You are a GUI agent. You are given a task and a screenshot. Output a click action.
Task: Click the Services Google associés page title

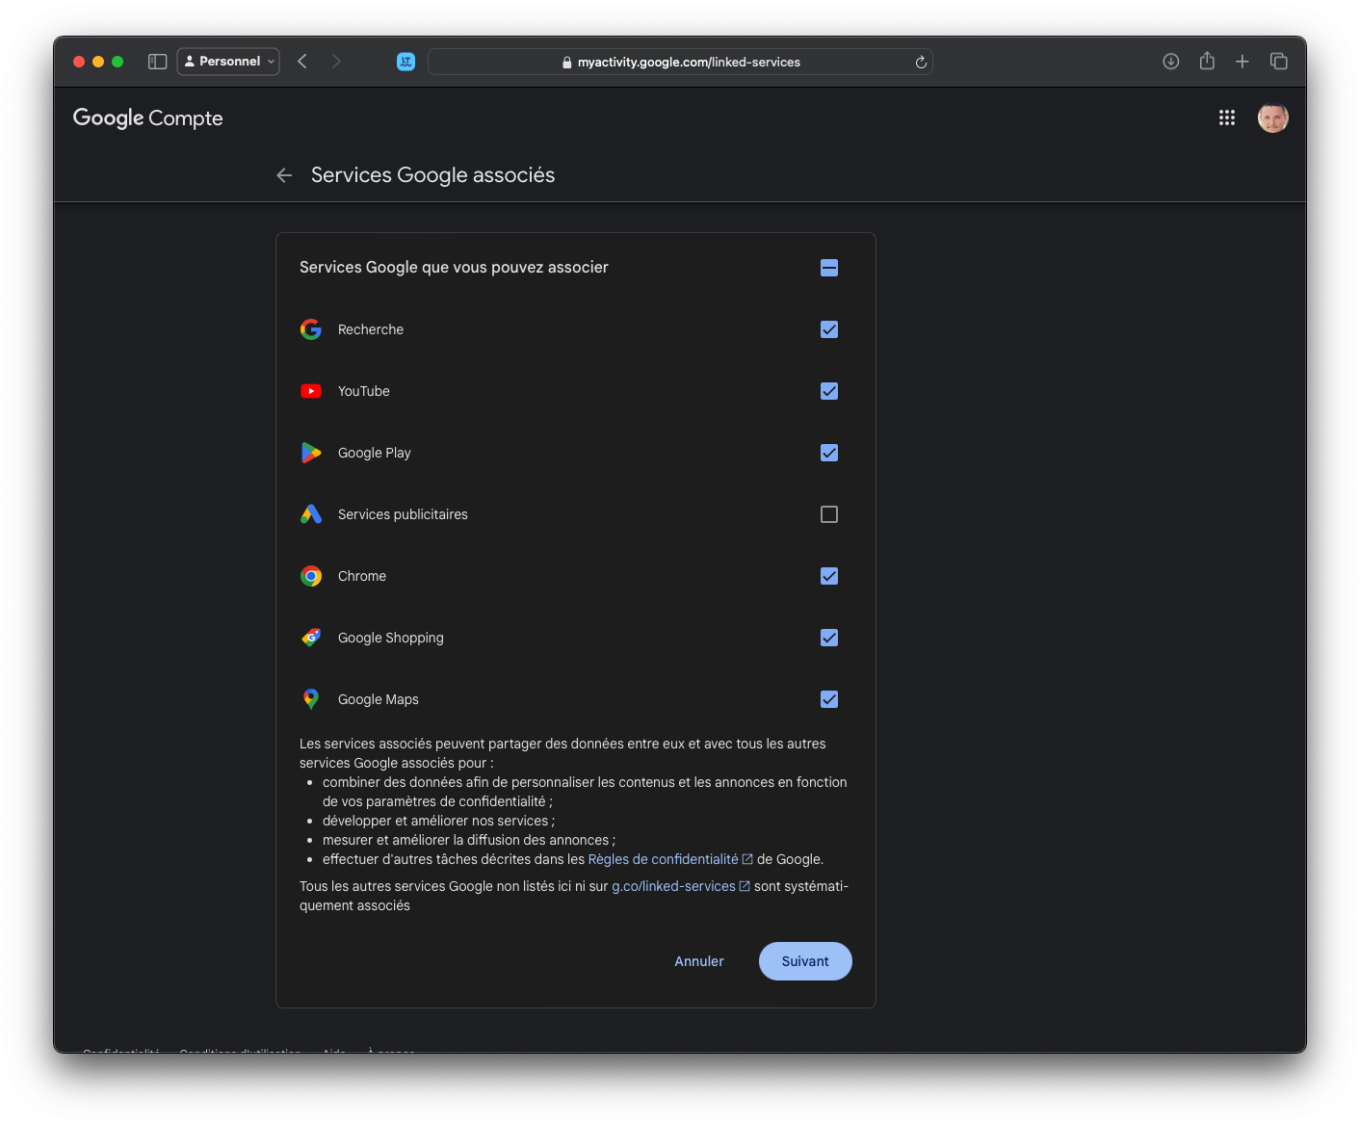pos(433,175)
